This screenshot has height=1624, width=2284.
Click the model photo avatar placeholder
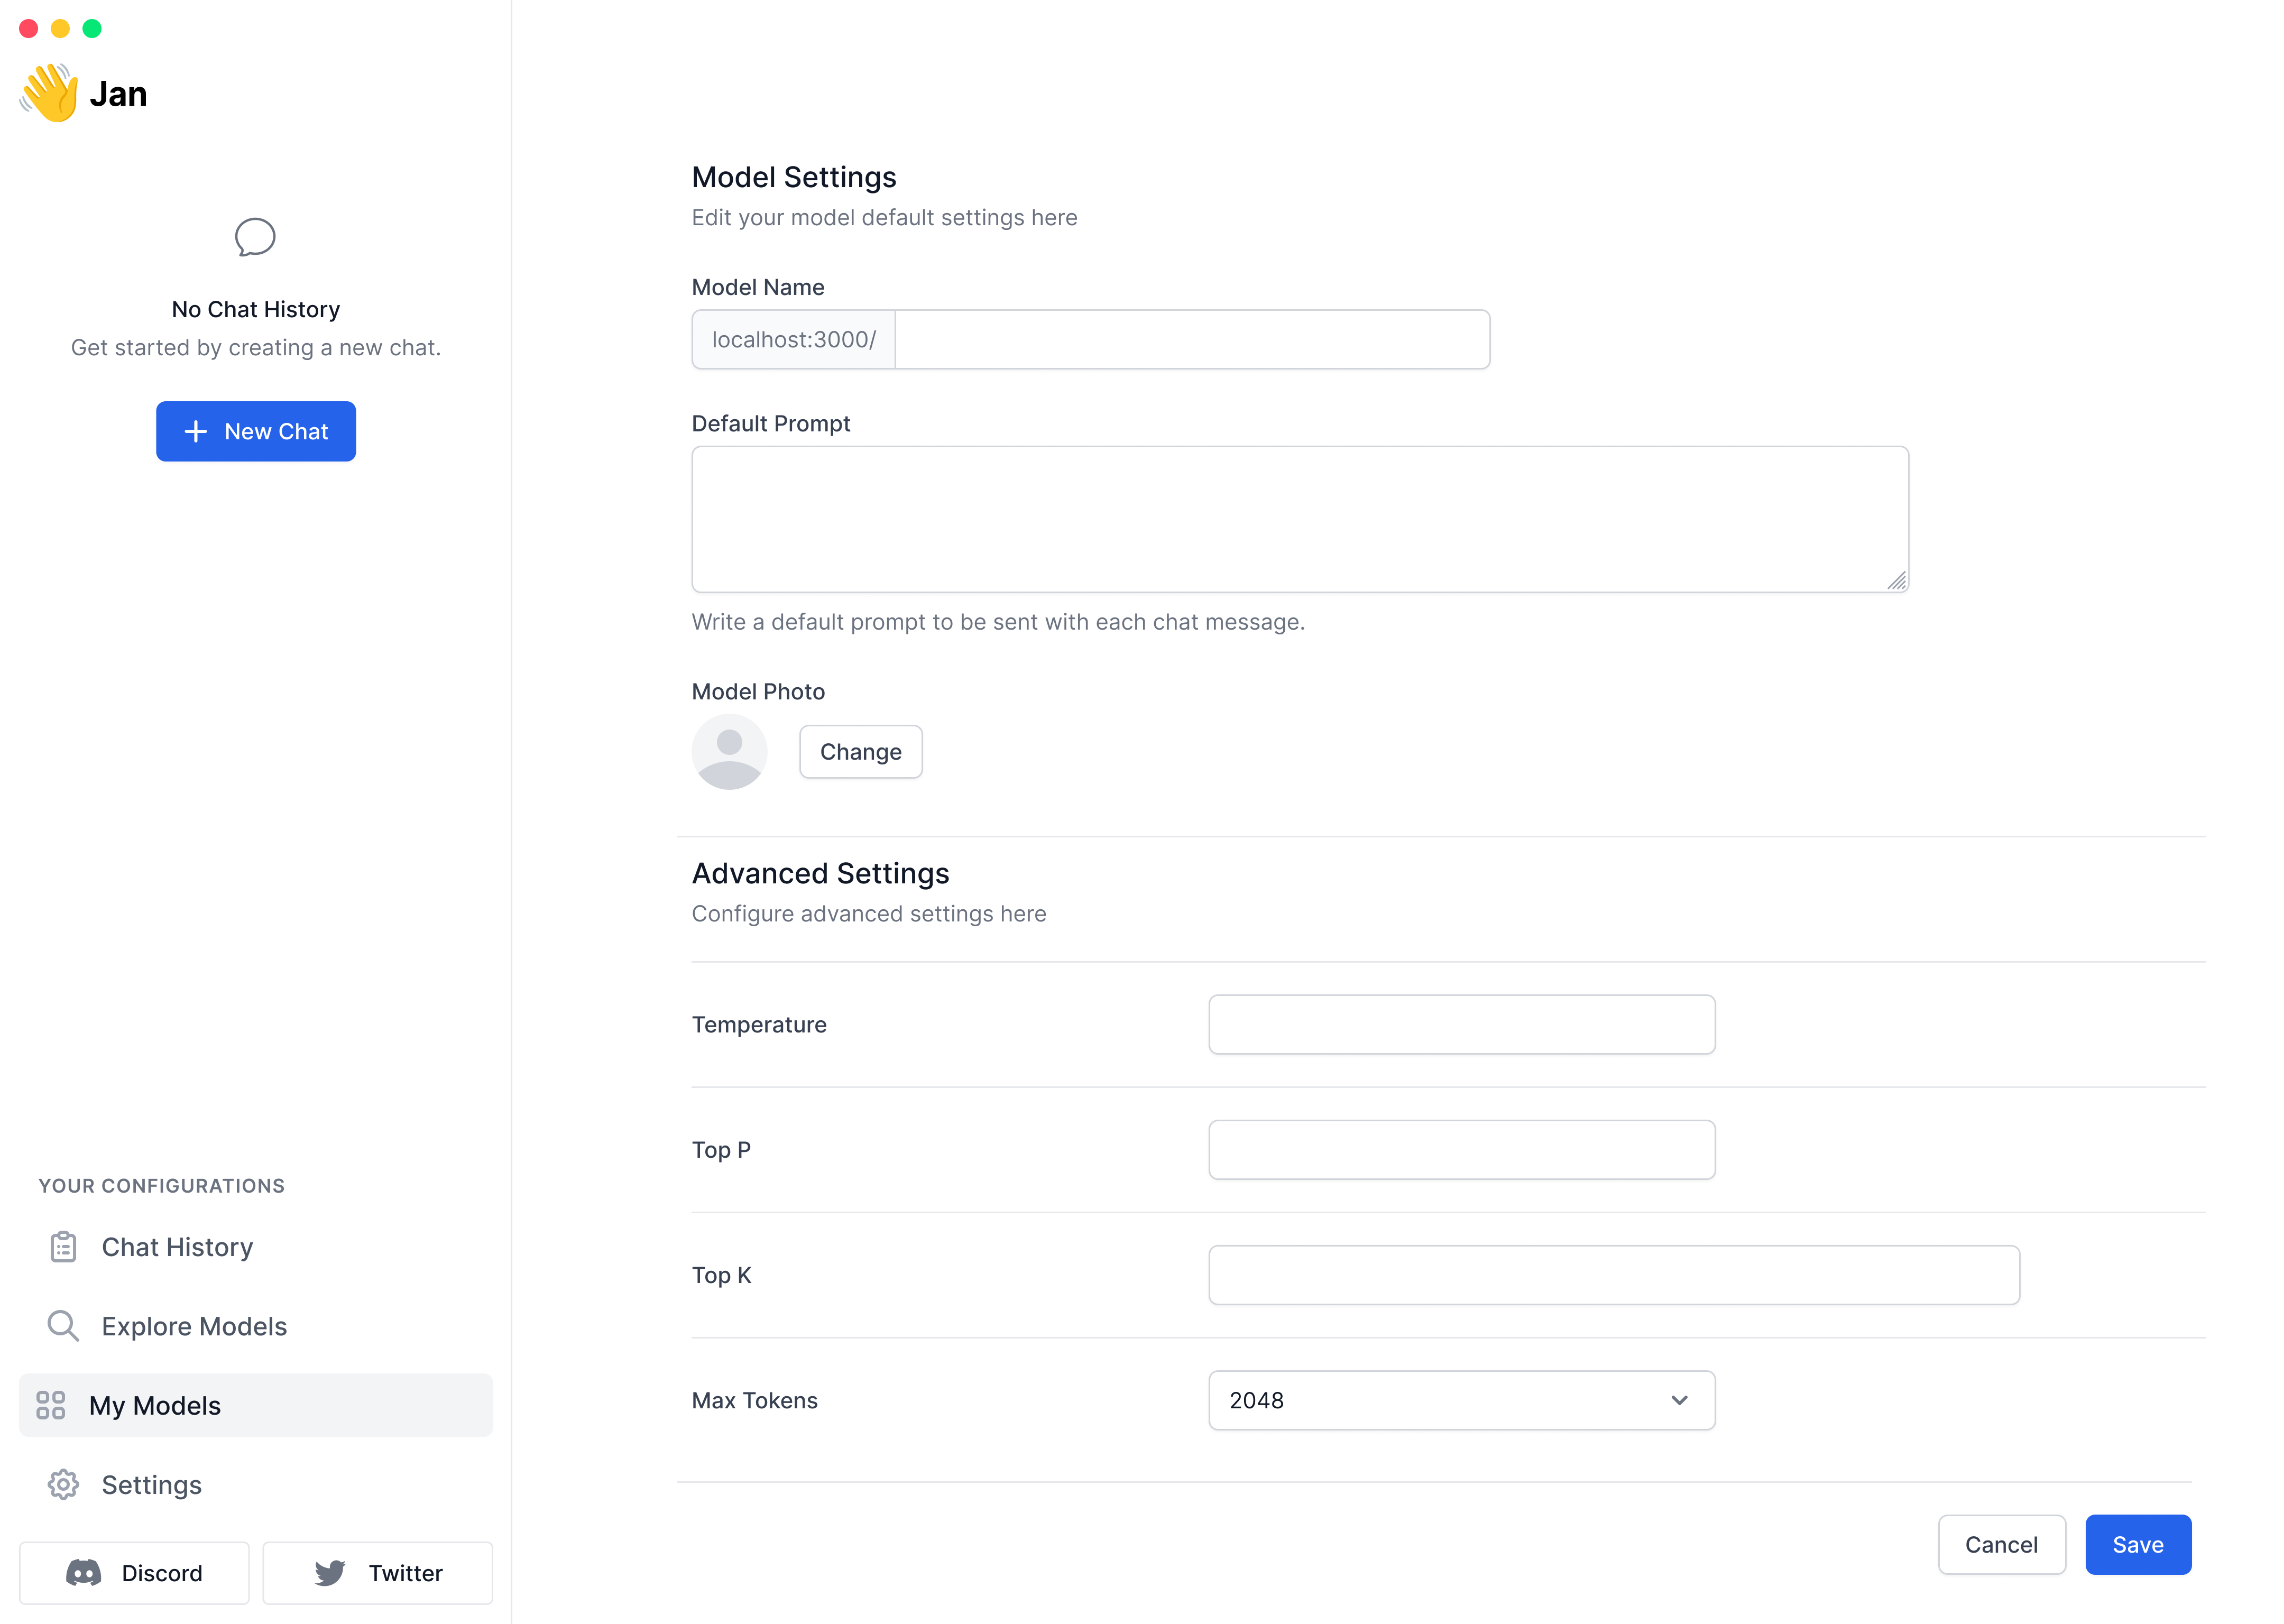(x=729, y=751)
